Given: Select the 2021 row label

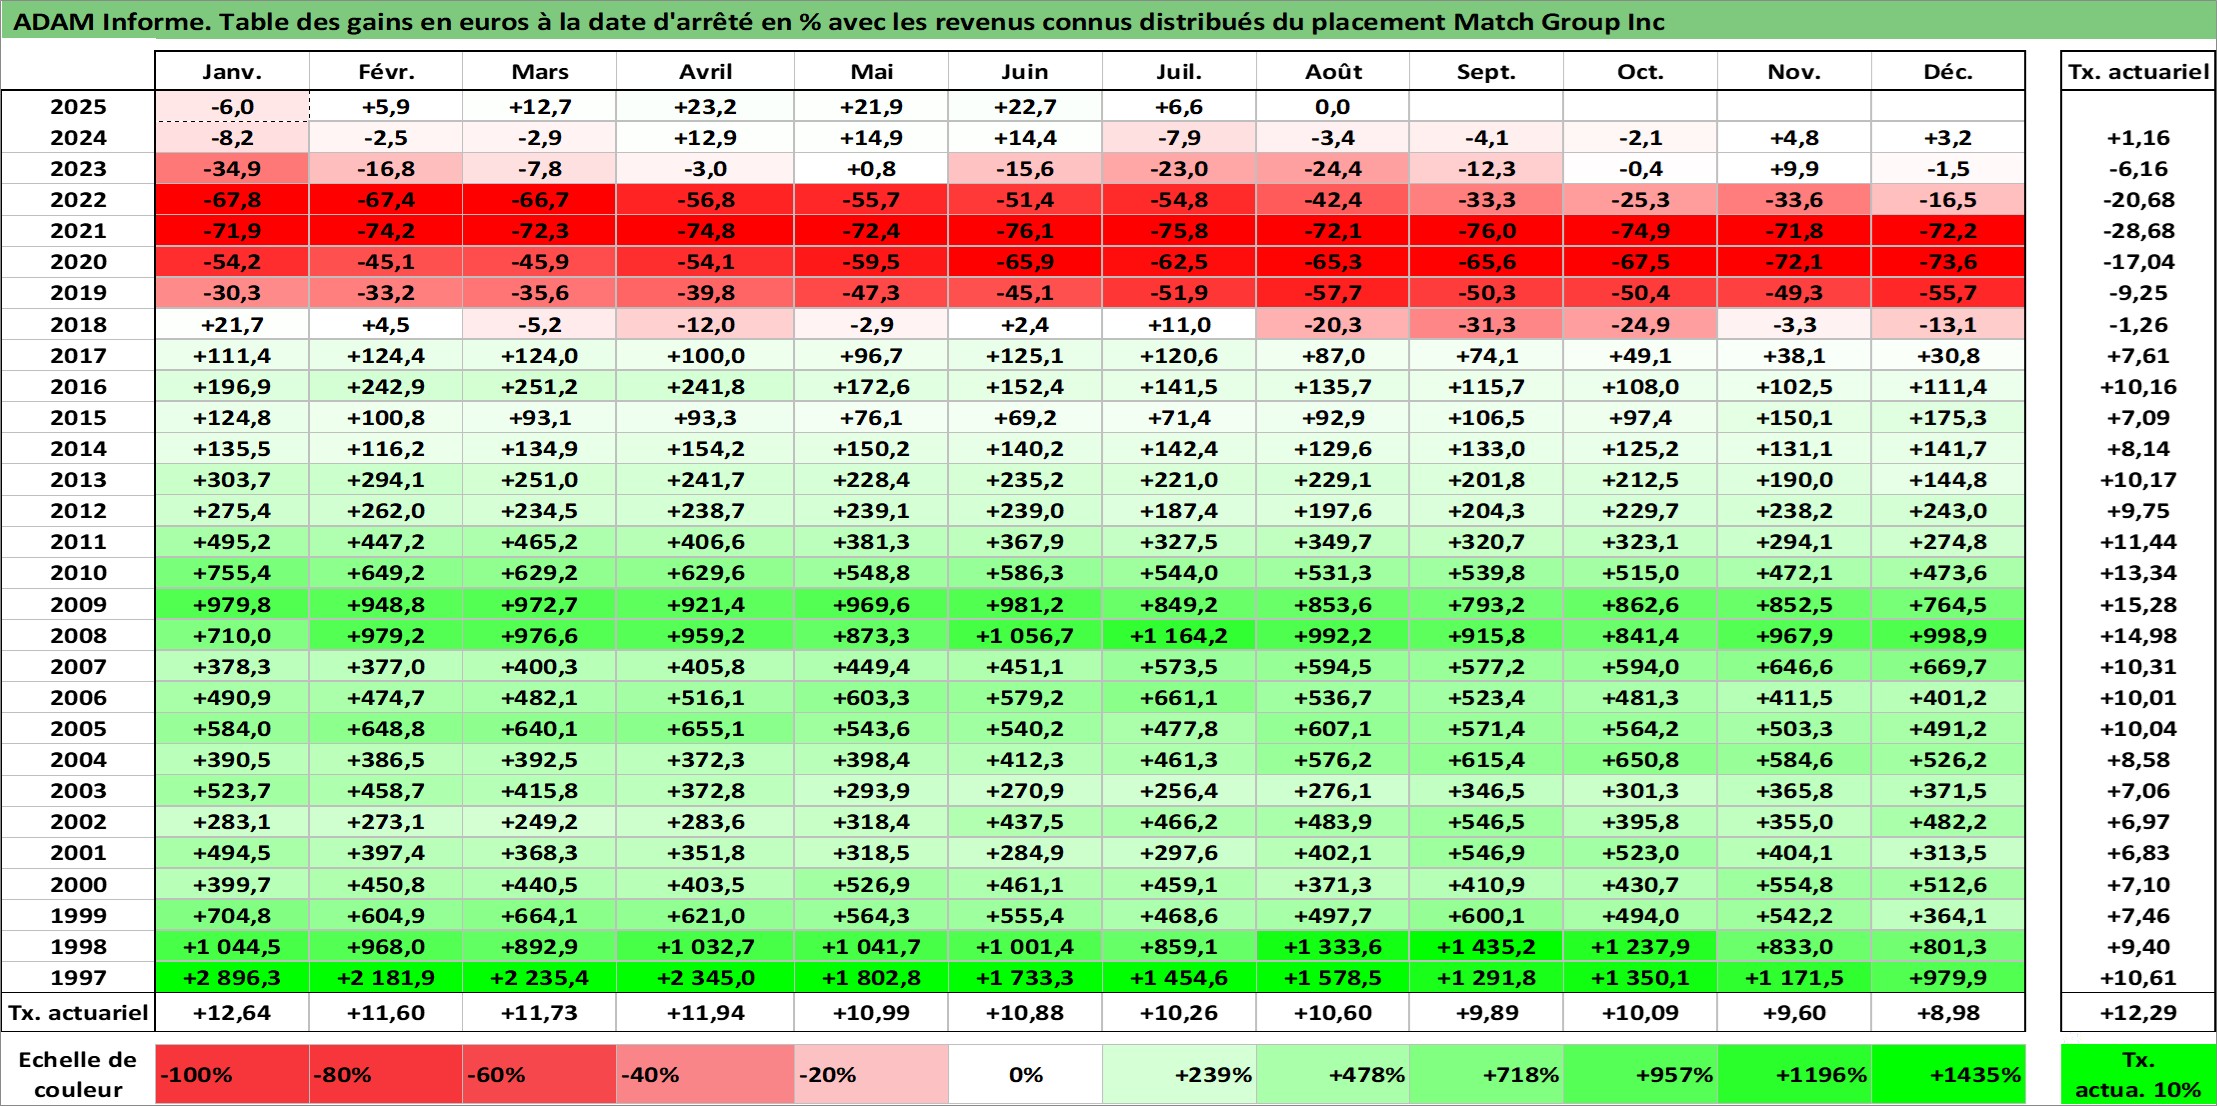Looking at the screenshot, I should pos(78,230).
